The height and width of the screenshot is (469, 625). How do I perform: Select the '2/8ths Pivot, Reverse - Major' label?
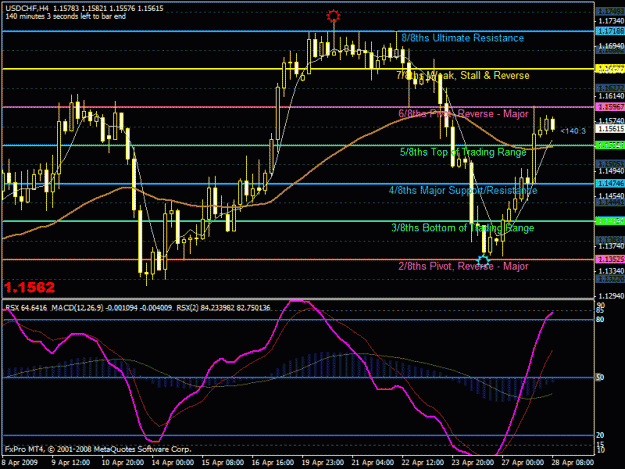(463, 266)
